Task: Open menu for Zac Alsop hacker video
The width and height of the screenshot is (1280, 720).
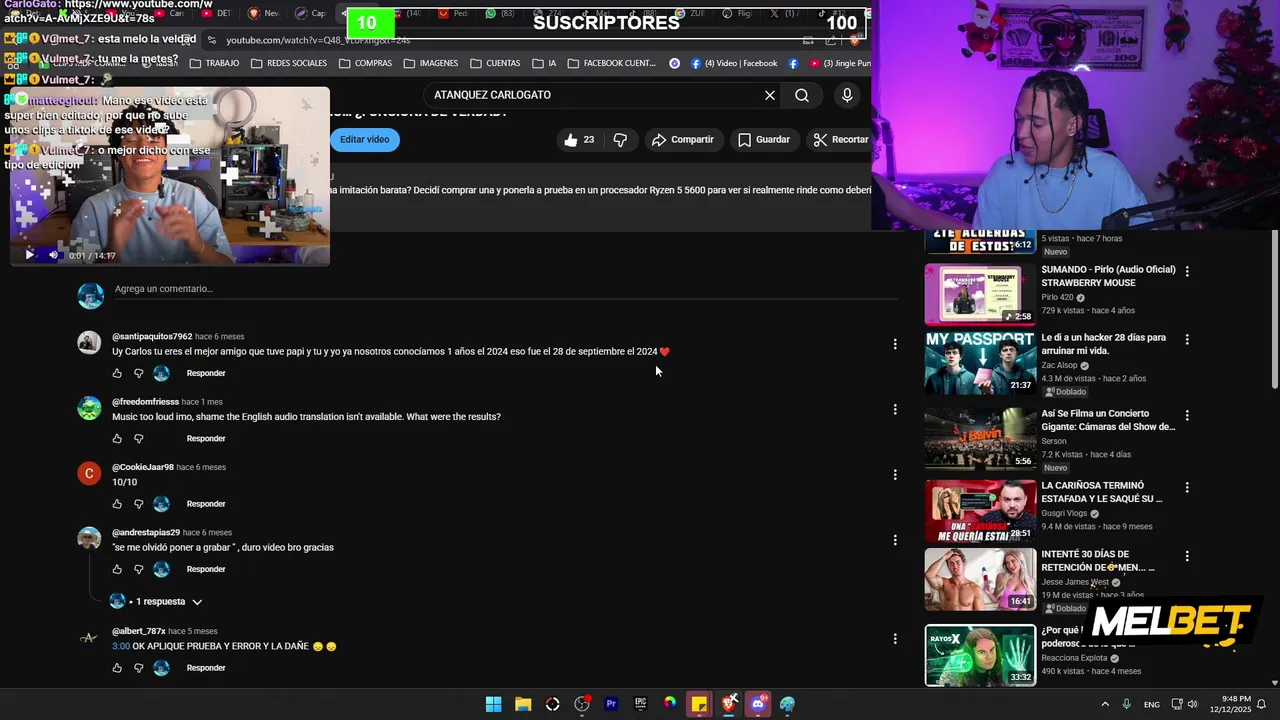Action: (x=1187, y=339)
